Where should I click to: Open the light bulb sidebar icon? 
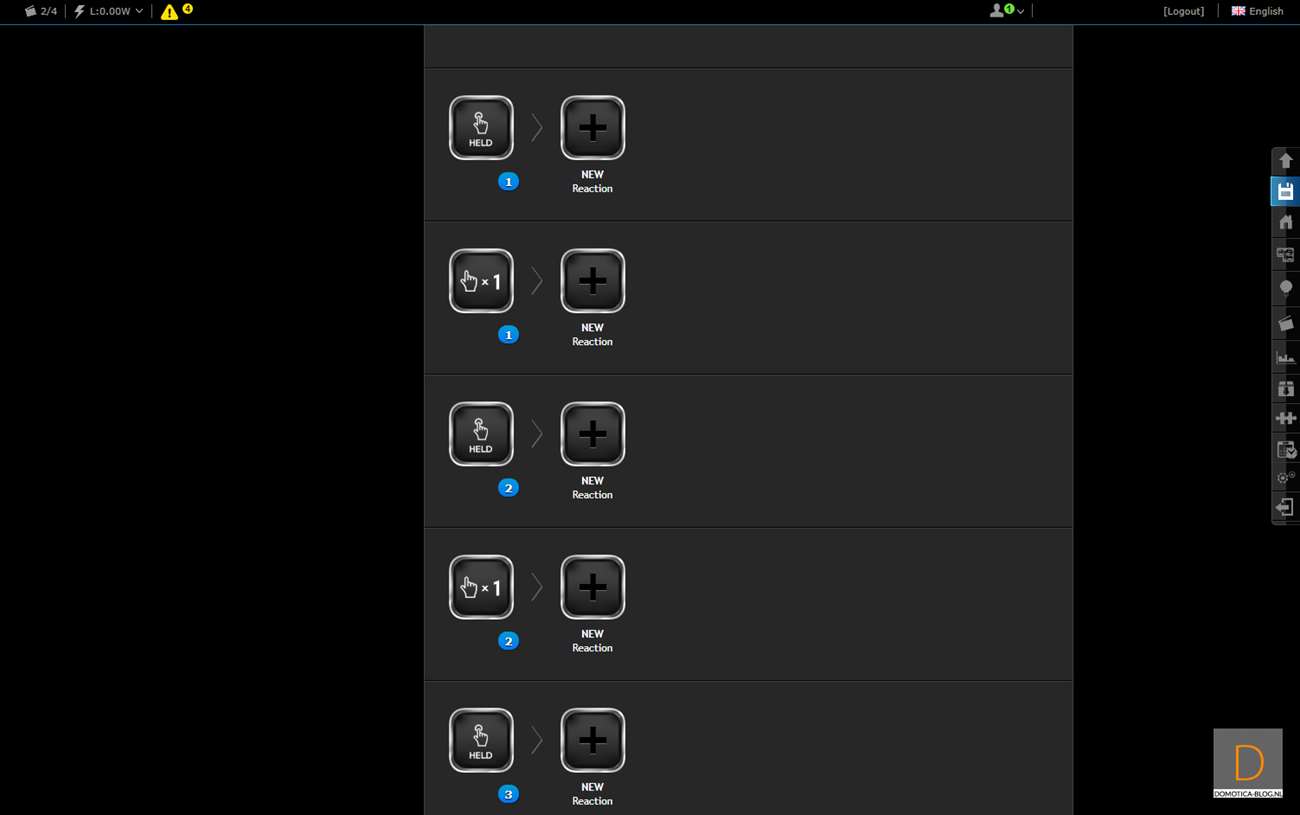[1285, 289]
